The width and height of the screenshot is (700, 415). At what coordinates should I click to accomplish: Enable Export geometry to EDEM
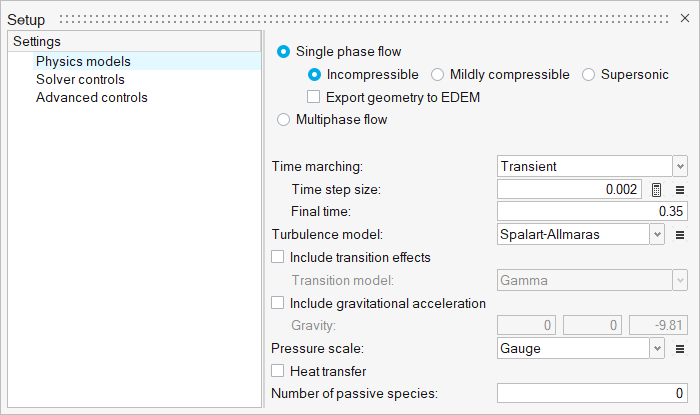pos(314,97)
